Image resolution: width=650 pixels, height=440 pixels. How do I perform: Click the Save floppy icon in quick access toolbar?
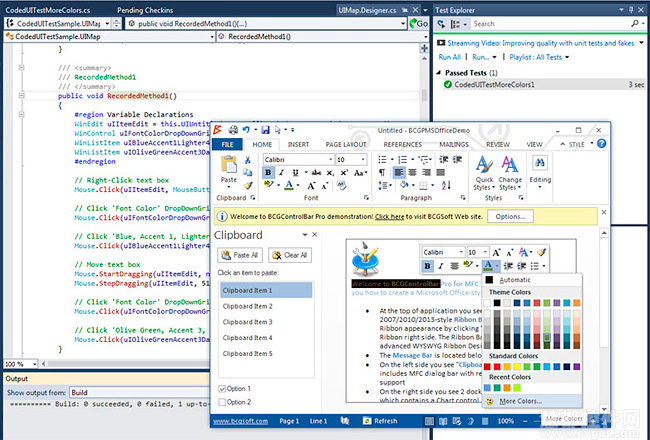265,130
